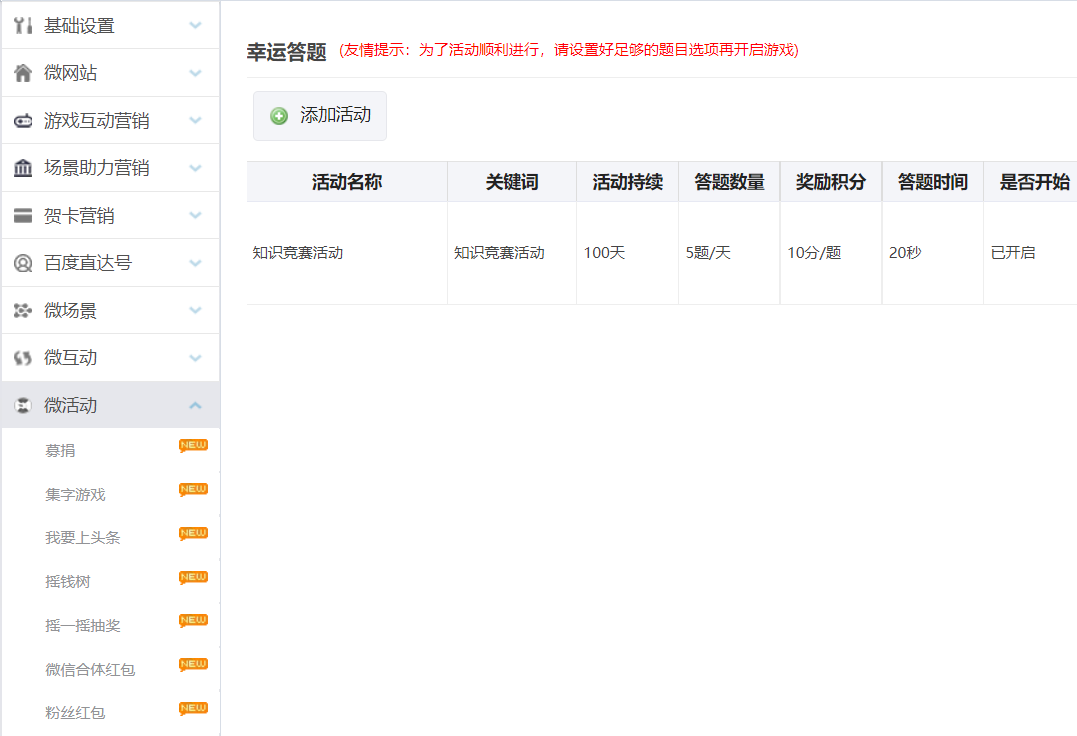Click the NEW badge next to 募捐
The height and width of the screenshot is (736, 1077).
pos(193,446)
